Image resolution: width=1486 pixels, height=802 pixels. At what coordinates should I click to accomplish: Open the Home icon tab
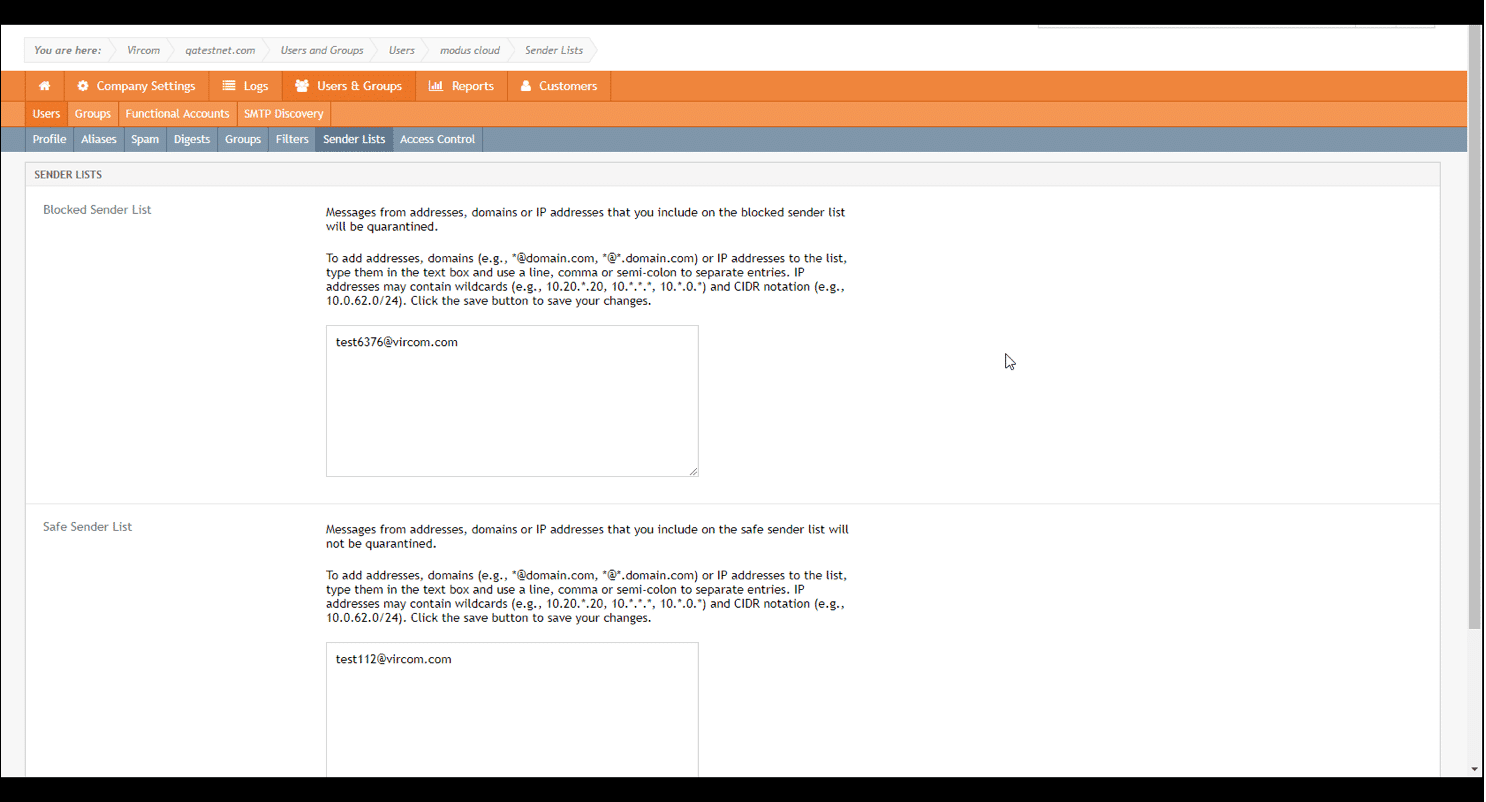click(x=45, y=86)
